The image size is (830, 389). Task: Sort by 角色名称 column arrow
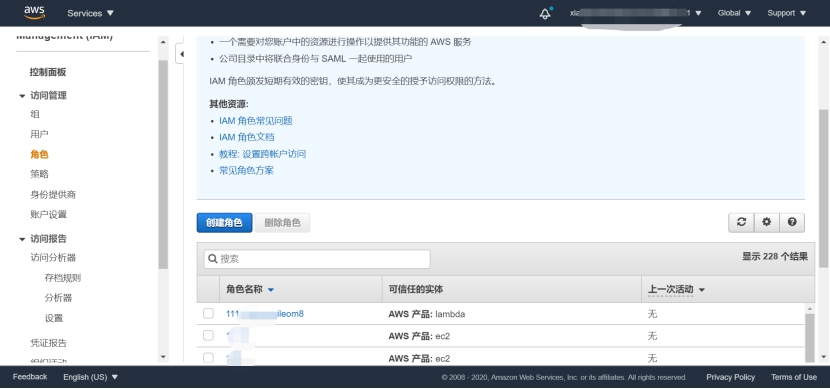[271, 290]
